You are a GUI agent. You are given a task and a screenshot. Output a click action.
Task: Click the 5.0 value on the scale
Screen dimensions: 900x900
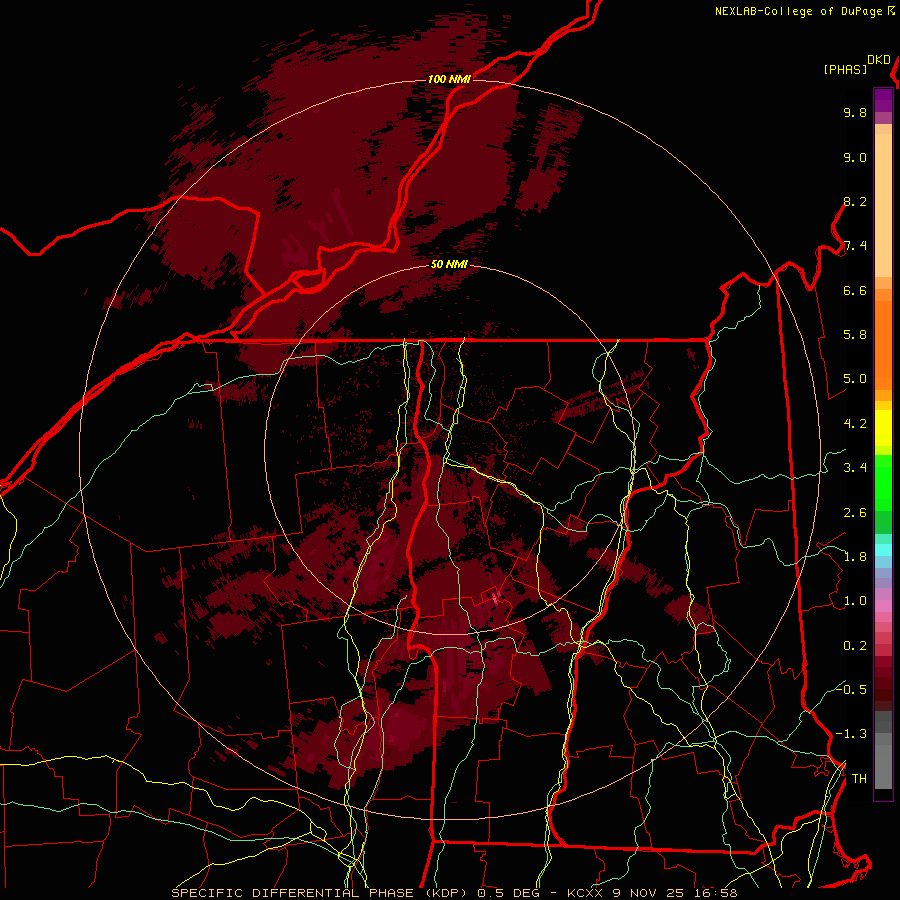[855, 379]
